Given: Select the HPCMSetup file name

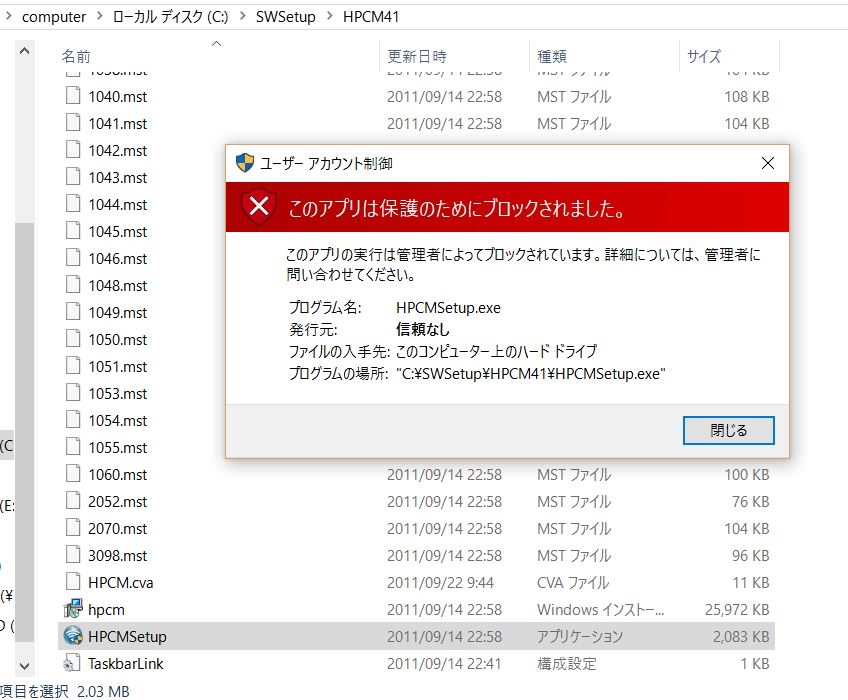Looking at the screenshot, I should coord(127,637).
